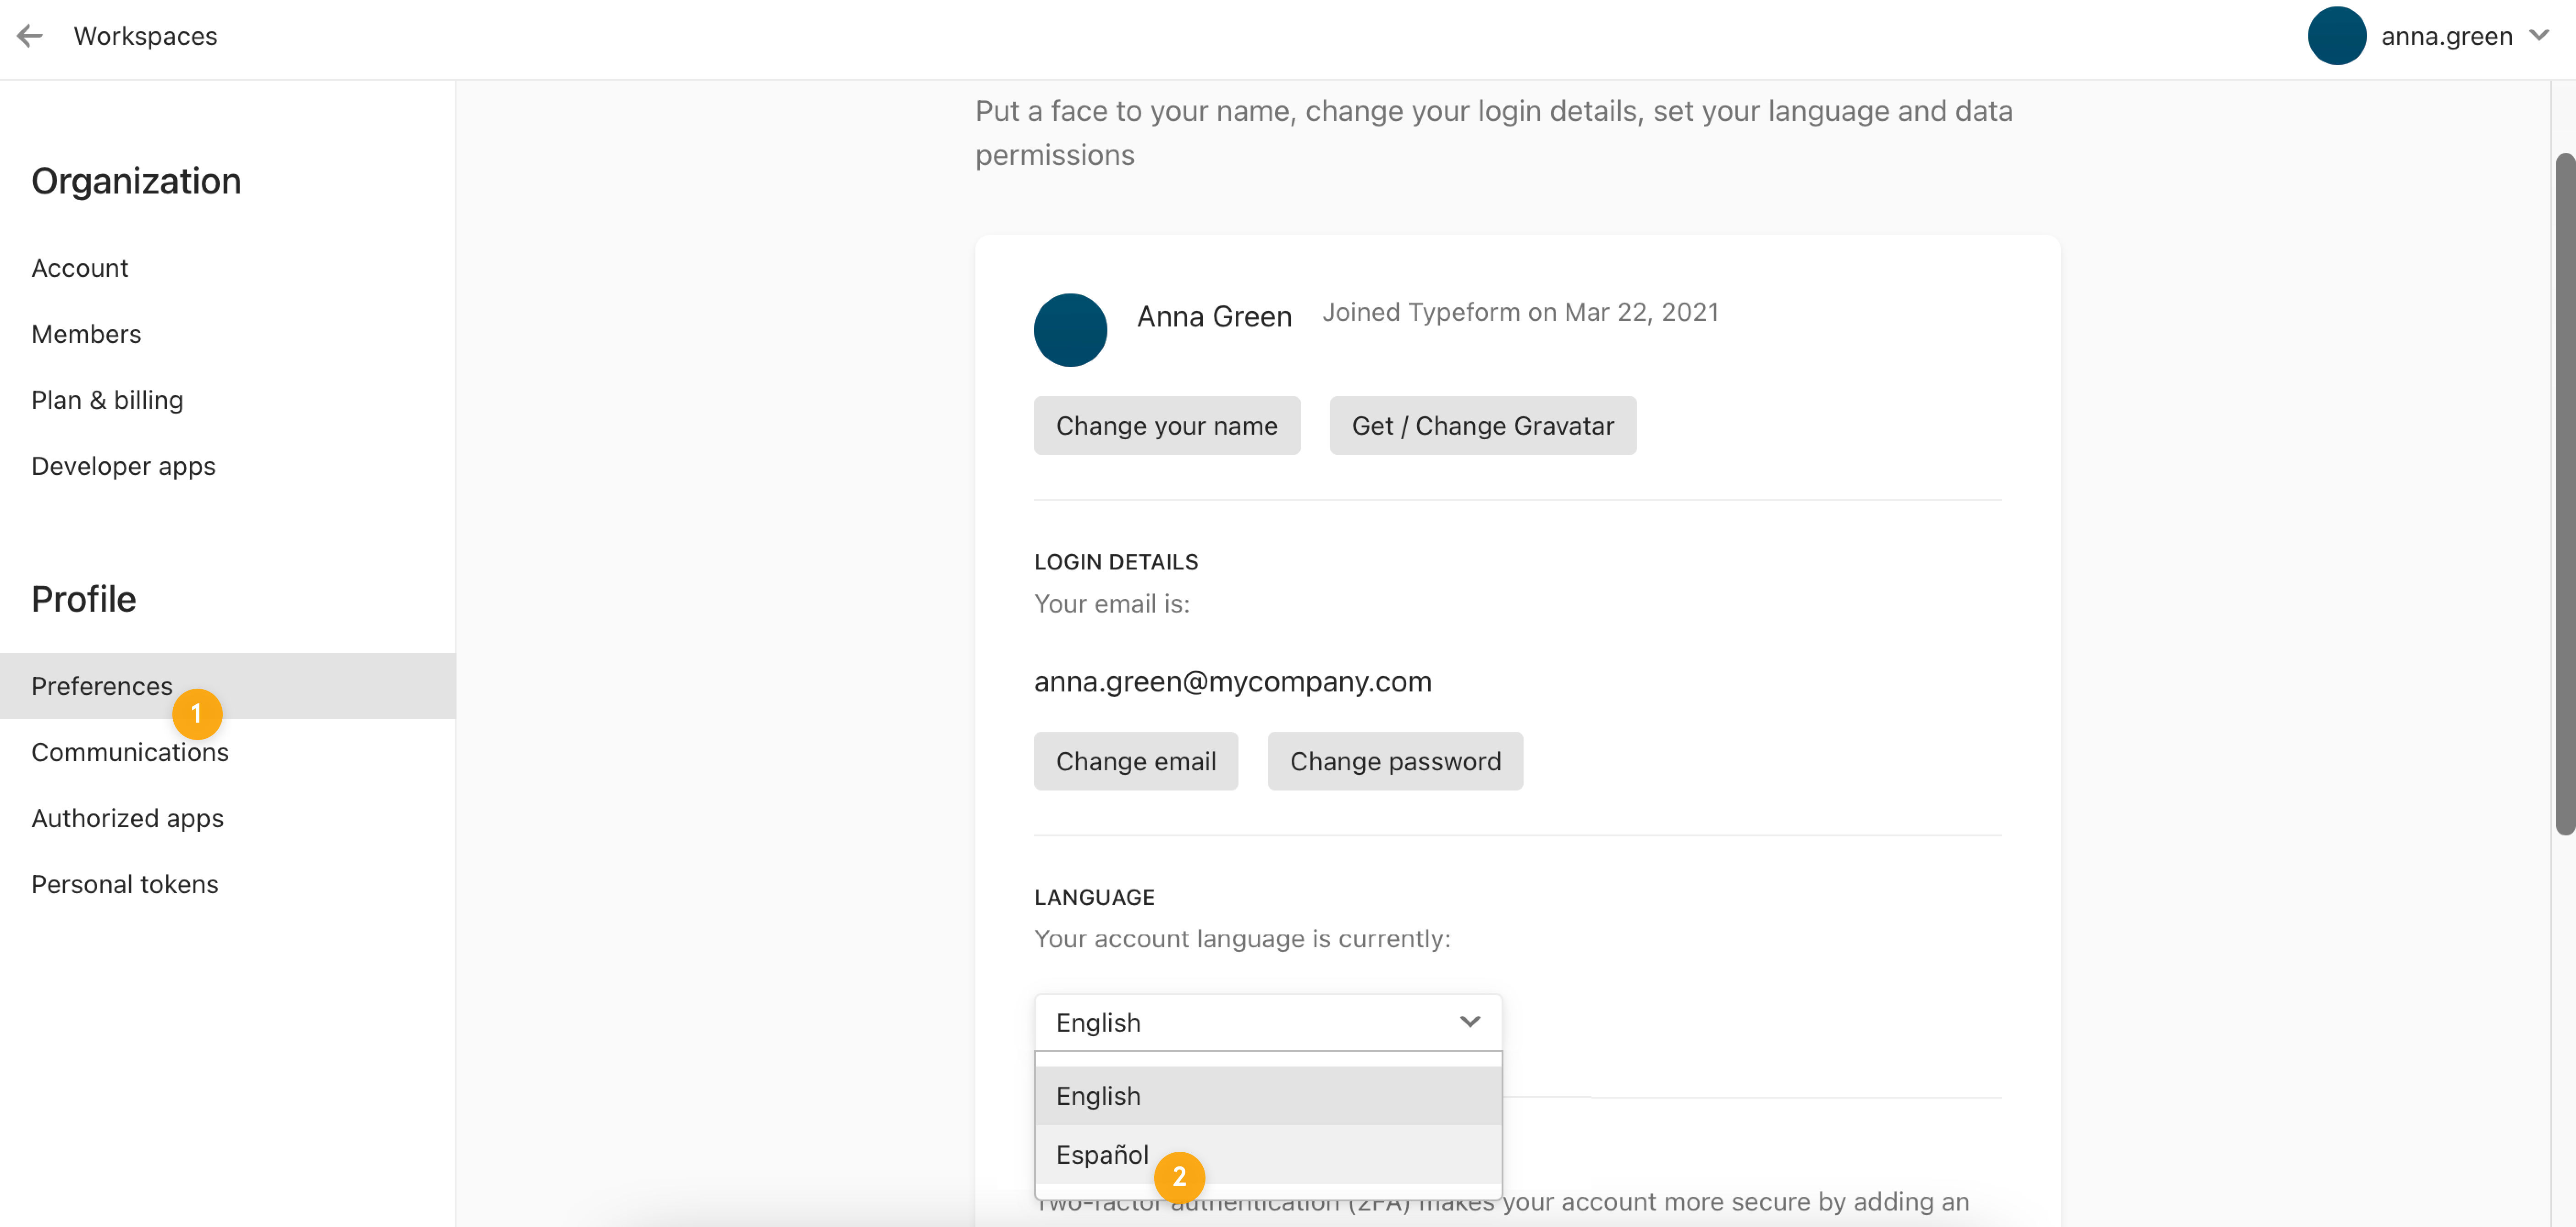This screenshot has width=2576, height=1227.
Task: Choose Español from language list
Action: pos(1267,1155)
